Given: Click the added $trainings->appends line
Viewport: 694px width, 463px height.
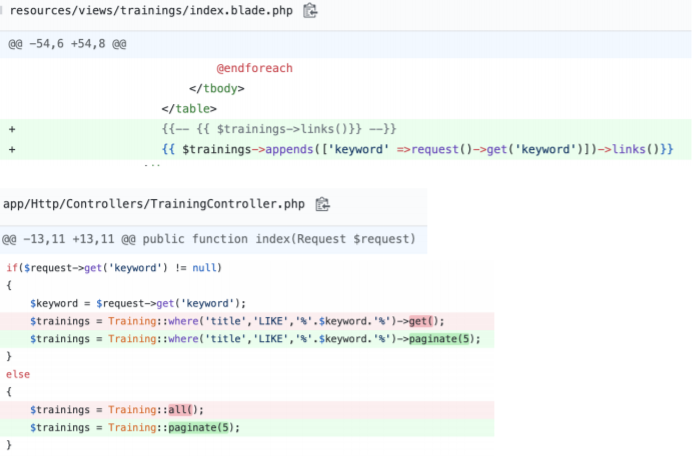Looking at the screenshot, I should click(x=417, y=150).
